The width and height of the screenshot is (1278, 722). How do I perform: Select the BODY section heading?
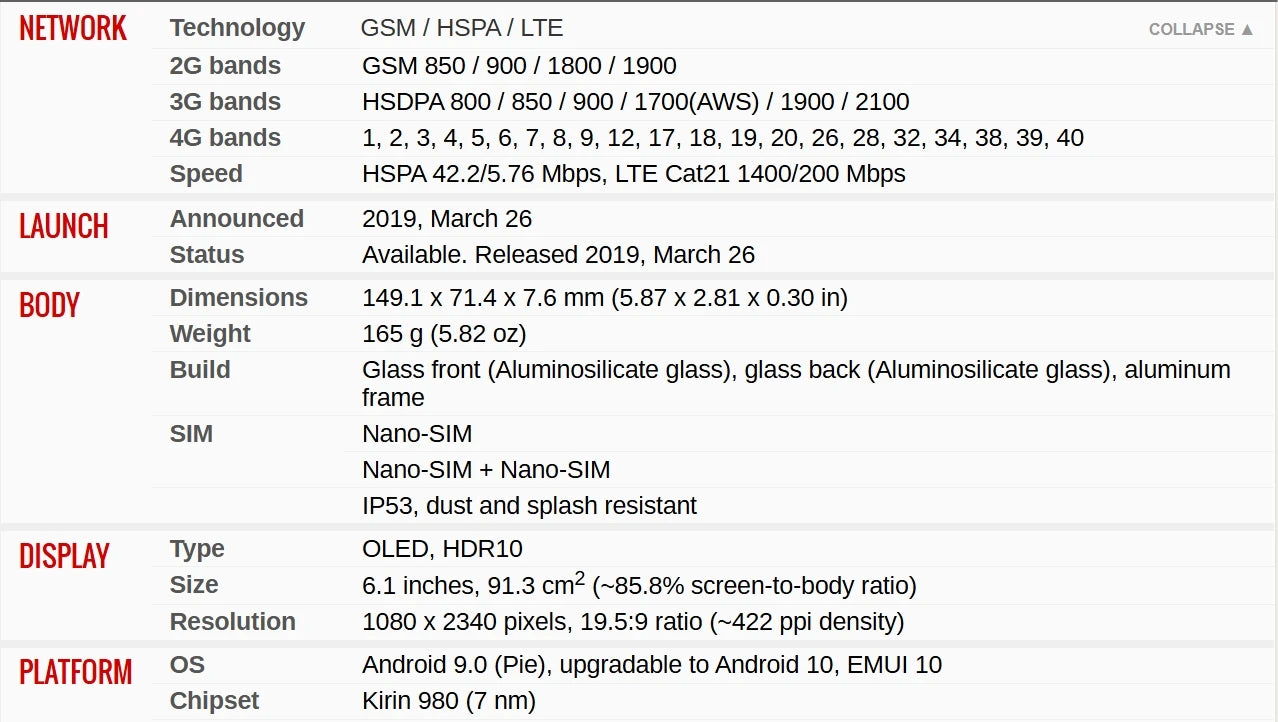click(x=49, y=305)
